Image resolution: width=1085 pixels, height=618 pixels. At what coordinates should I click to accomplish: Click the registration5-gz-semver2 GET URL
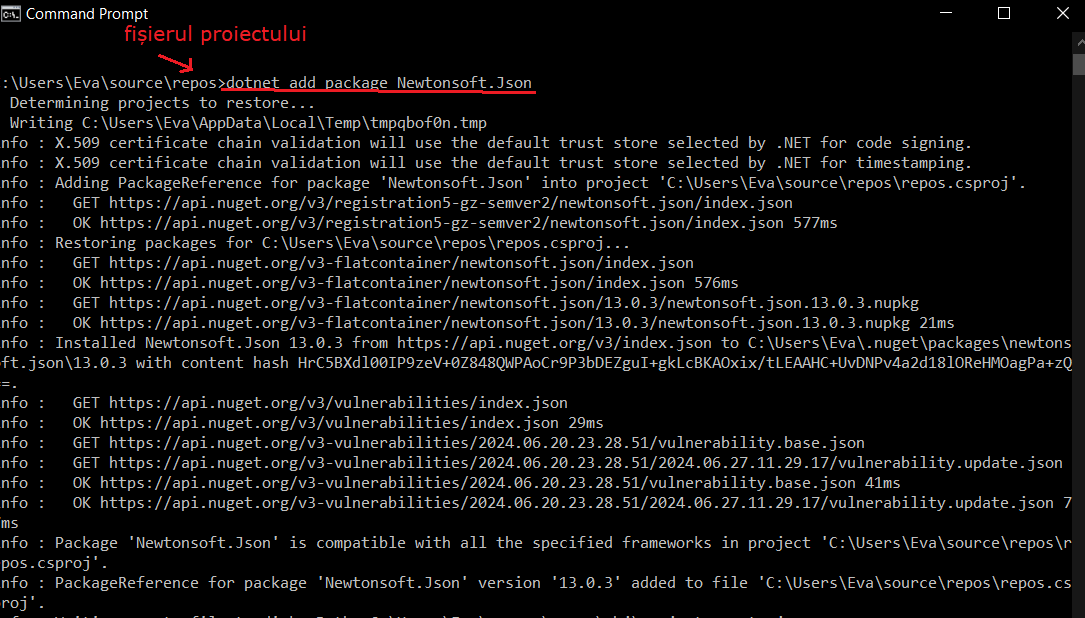450,203
